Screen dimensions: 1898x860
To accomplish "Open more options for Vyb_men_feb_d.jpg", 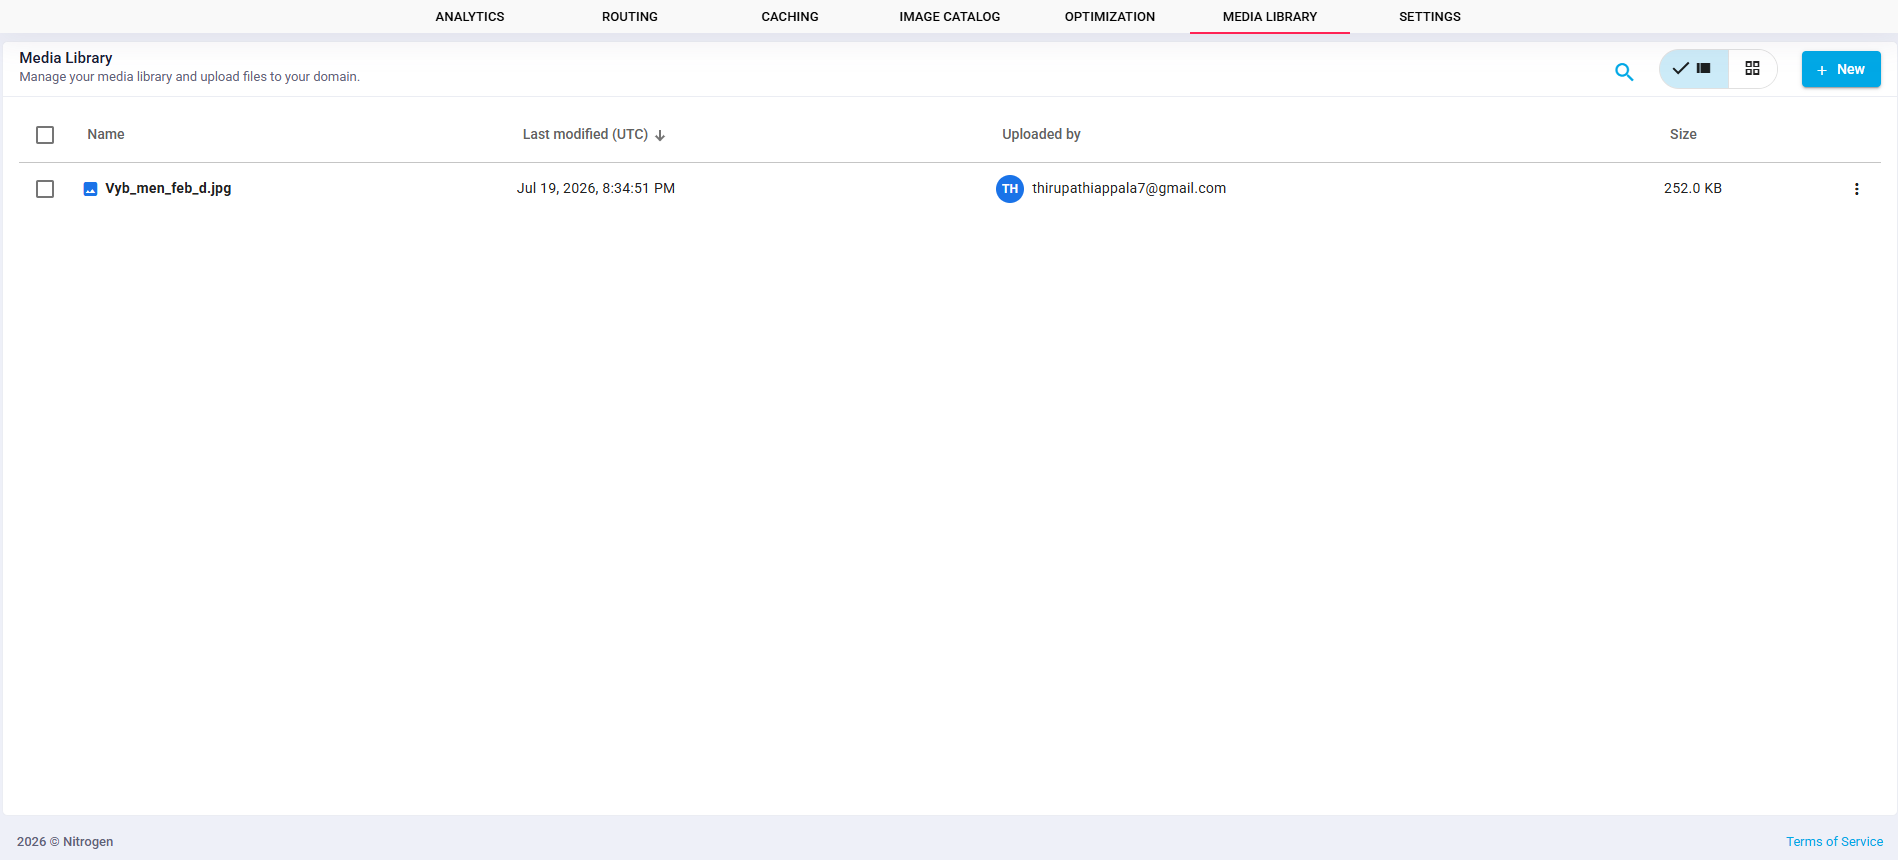I will click(x=1857, y=189).
